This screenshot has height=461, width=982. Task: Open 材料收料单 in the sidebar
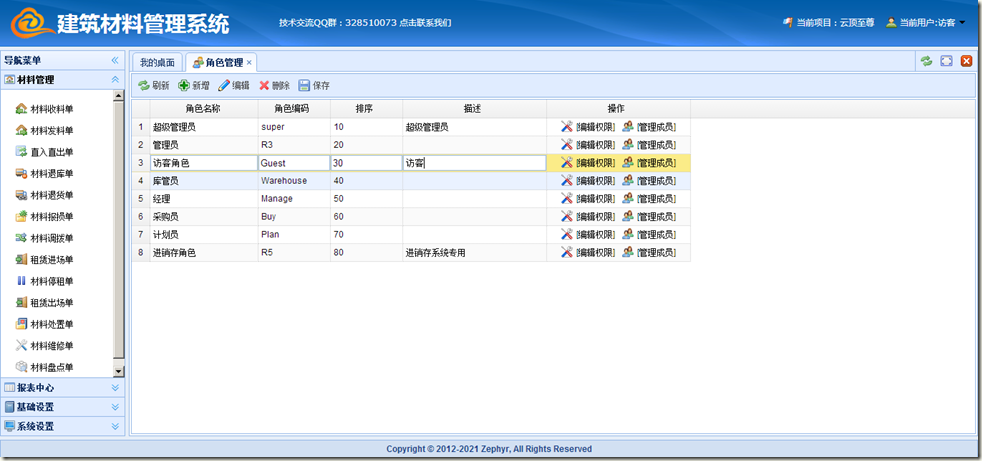coord(51,109)
